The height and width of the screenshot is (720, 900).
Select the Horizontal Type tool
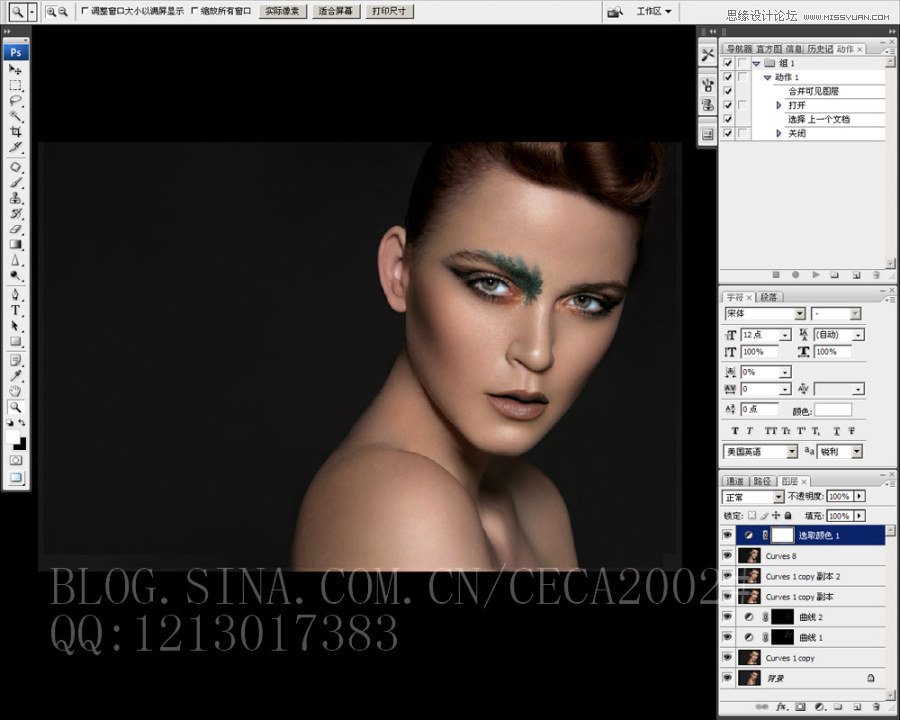[x=15, y=311]
